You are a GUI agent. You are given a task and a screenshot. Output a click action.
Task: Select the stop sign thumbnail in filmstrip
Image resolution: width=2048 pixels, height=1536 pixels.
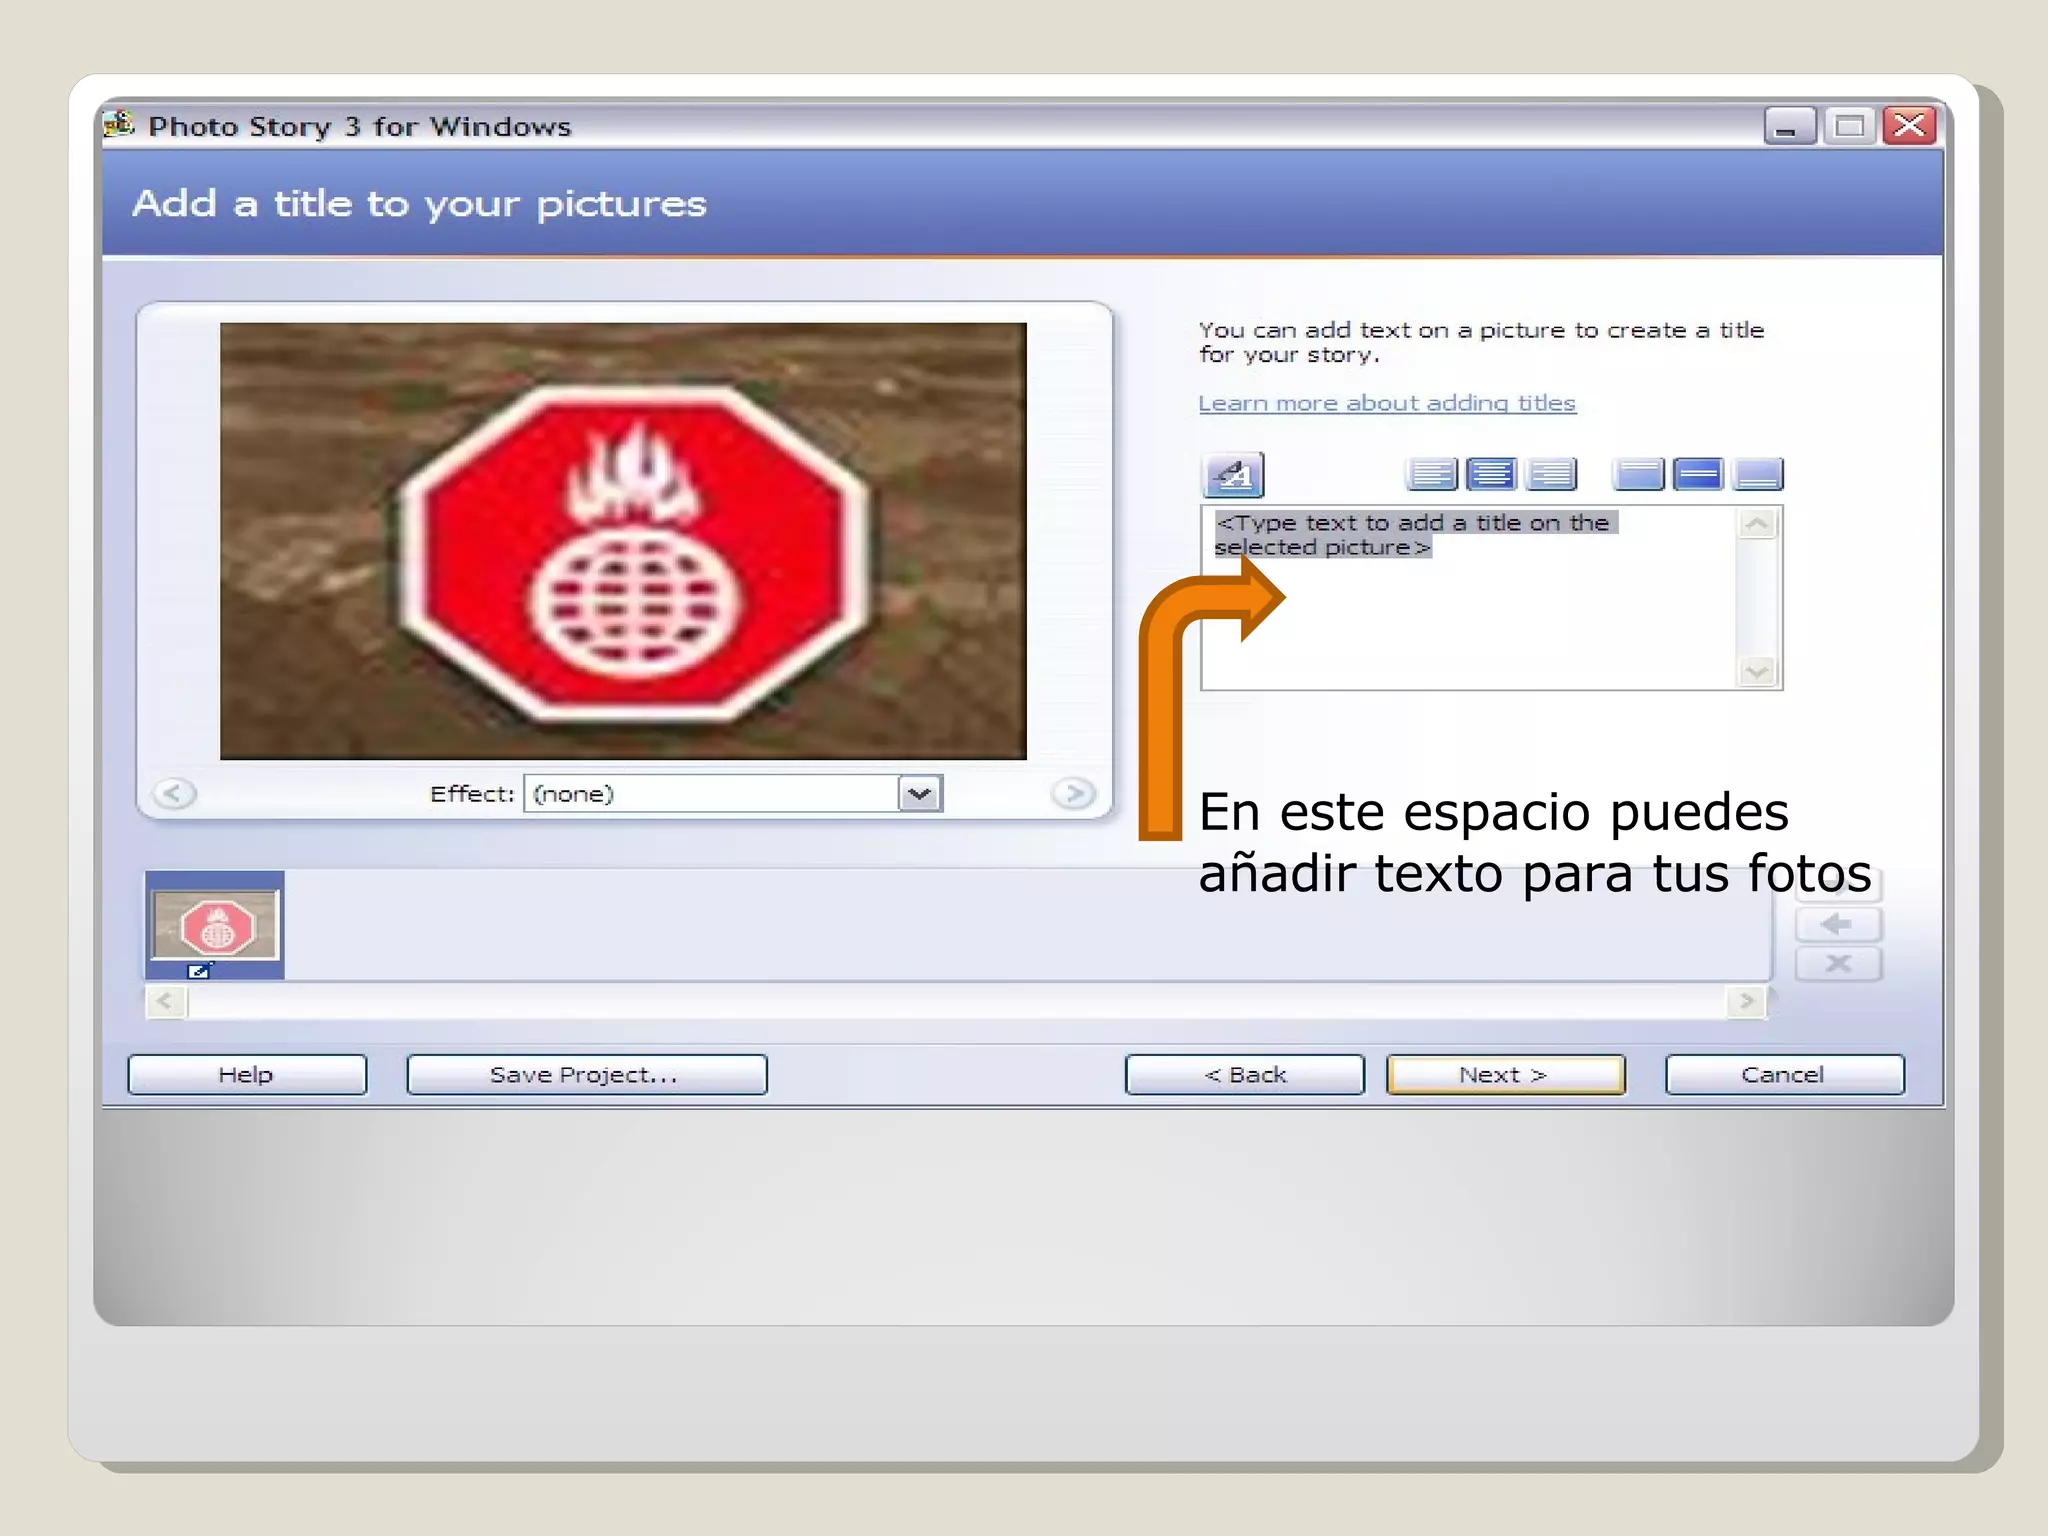[215, 925]
